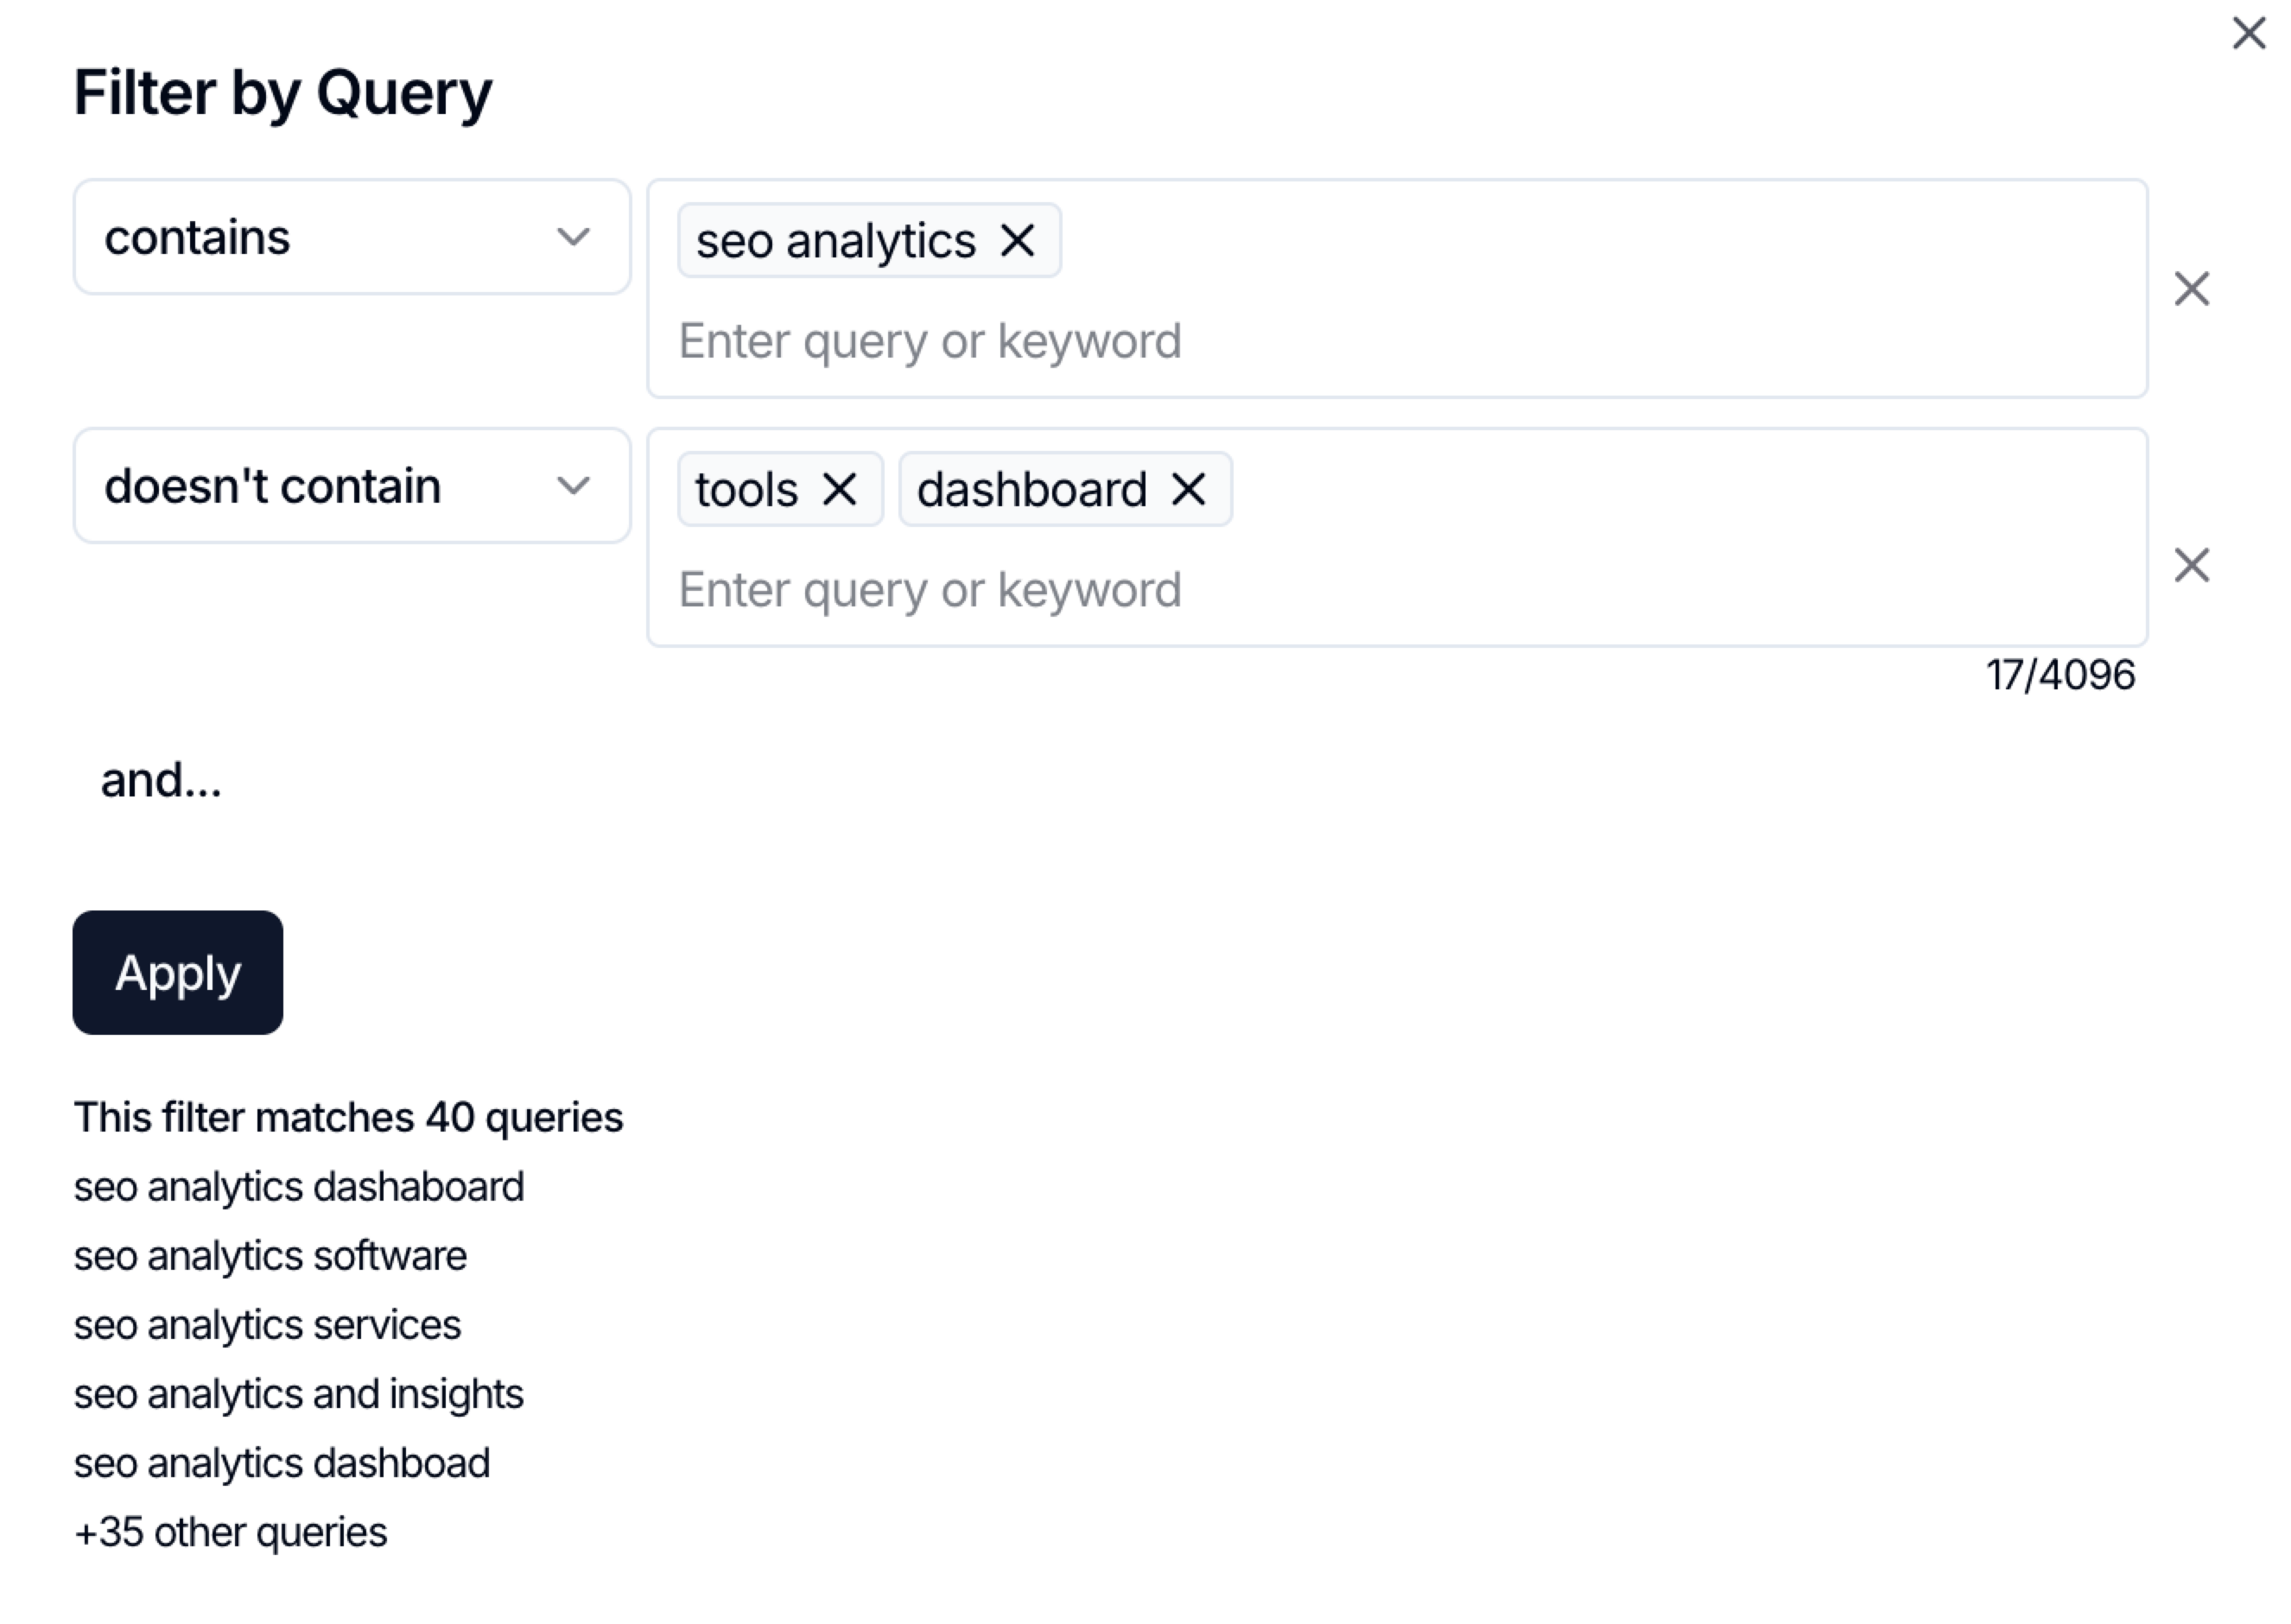The width and height of the screenshot is (2291, 1624).
Task: Show the '+35 other queries' list
Action: coord(230,1532)
